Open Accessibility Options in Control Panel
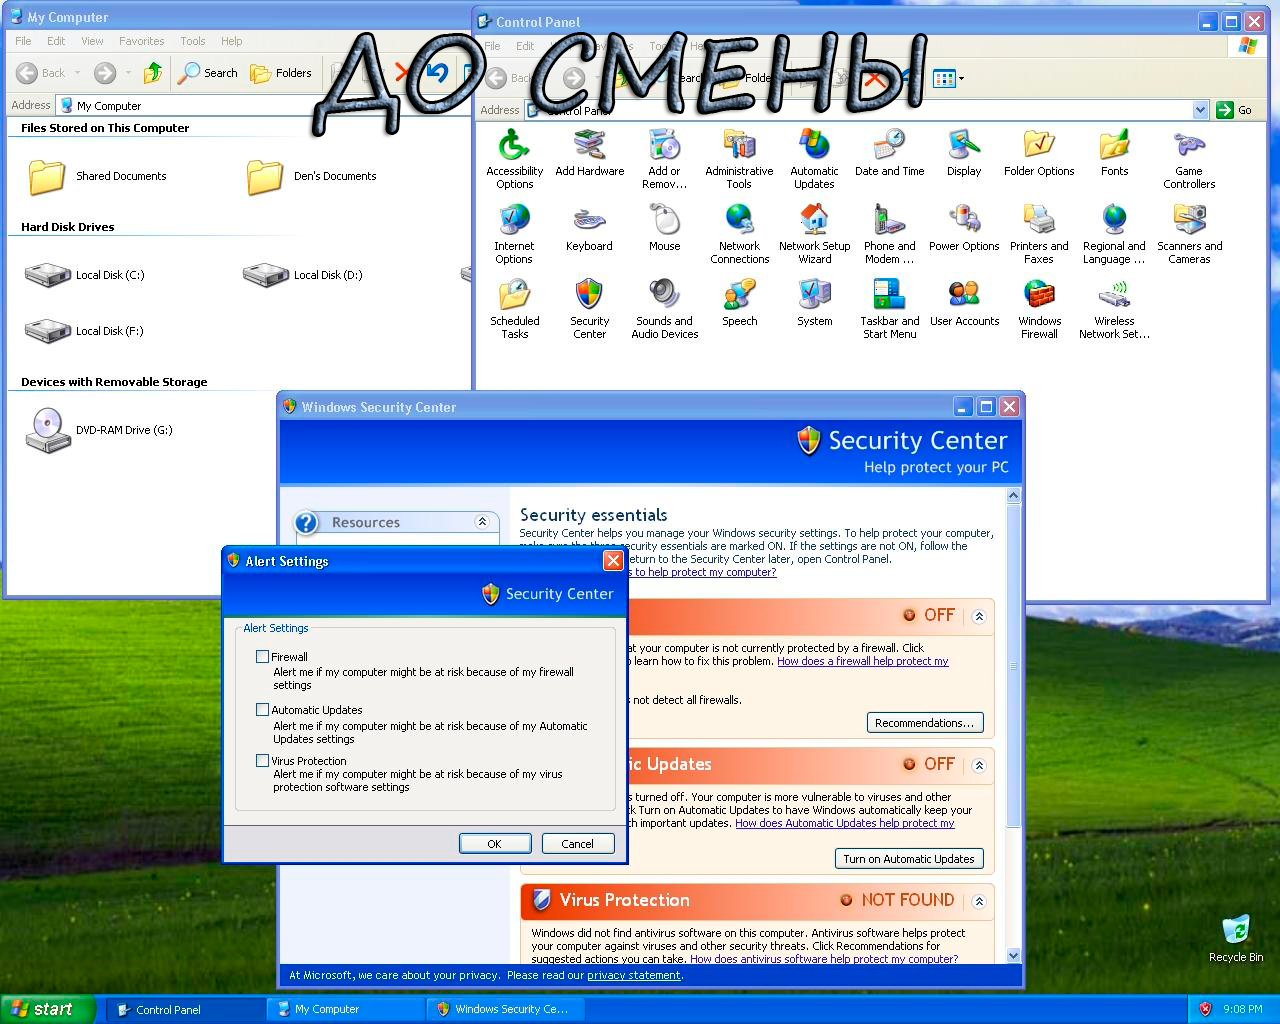This screenshot has width=1280, height=1024. (x=514, y=159)
